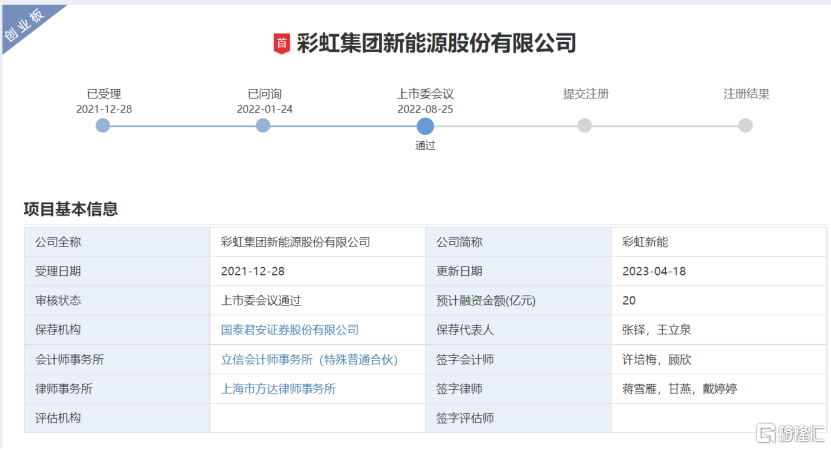Click the 评估机构 label cell
This screenshot has height=450, width=831.
[117, 418]
